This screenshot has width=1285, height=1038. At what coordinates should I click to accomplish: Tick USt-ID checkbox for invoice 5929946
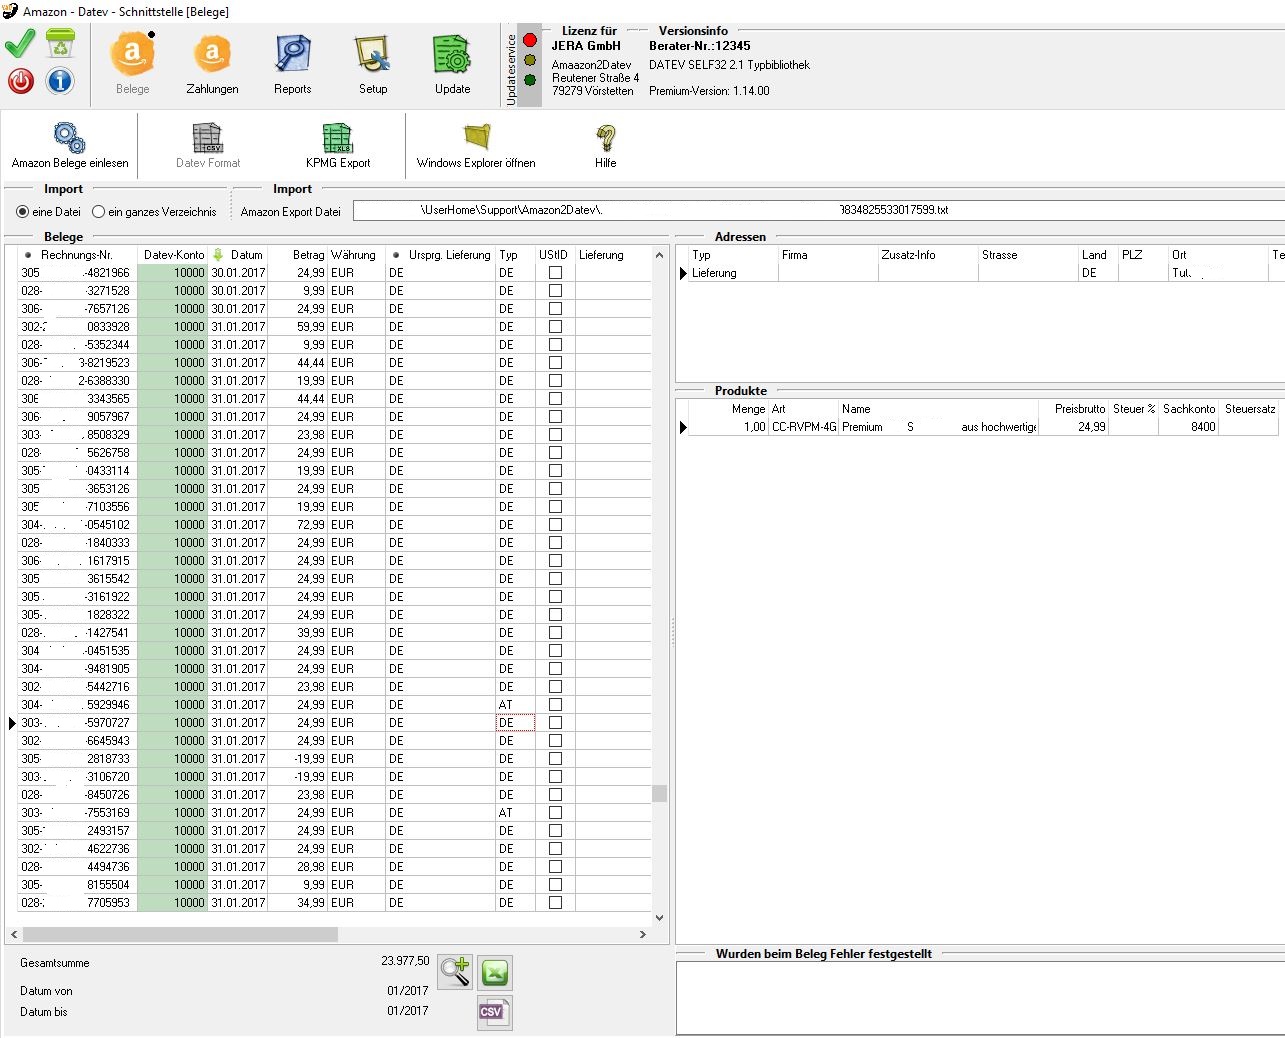coord(555,705)
